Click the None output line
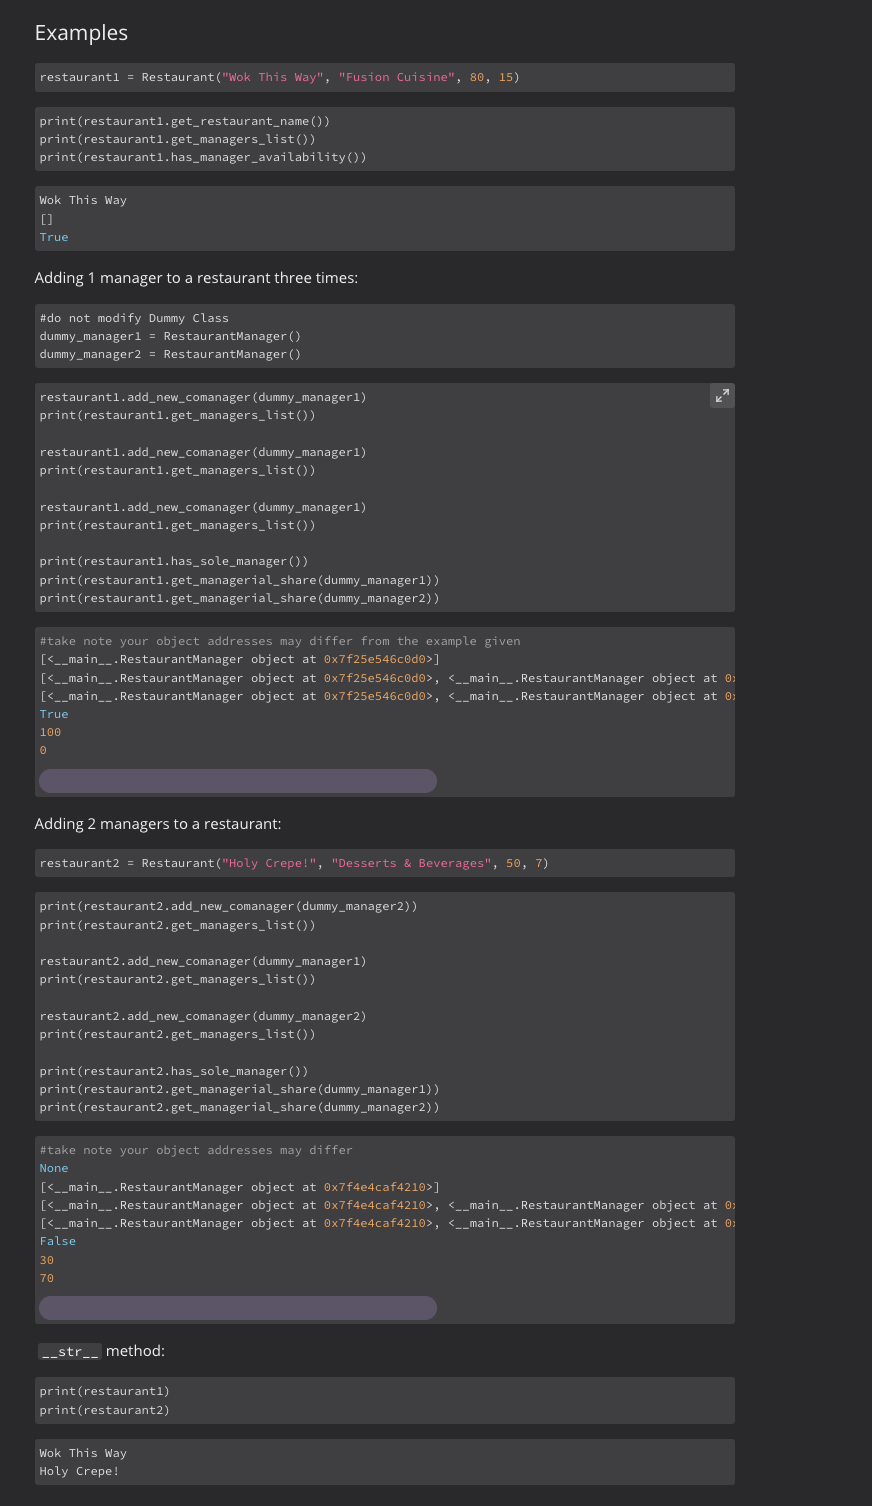The height and width of the screenshot is (1506, 872). [x=53, y=1167]
